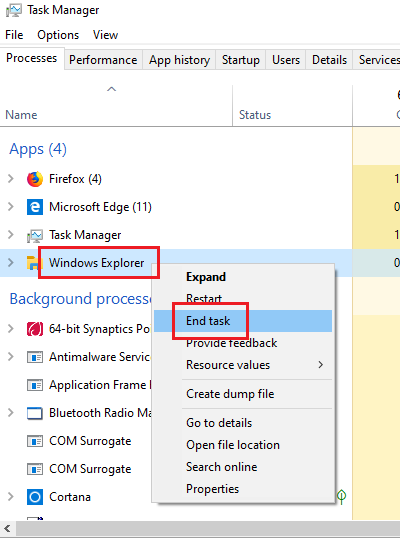Select the first COM Surrogate row text
This screenshot has height=552, width=400.
tap(90, 441)
